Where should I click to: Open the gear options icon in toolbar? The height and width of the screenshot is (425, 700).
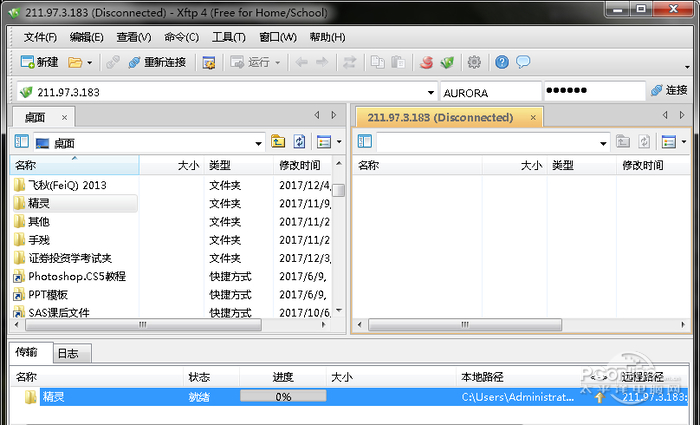474,62
